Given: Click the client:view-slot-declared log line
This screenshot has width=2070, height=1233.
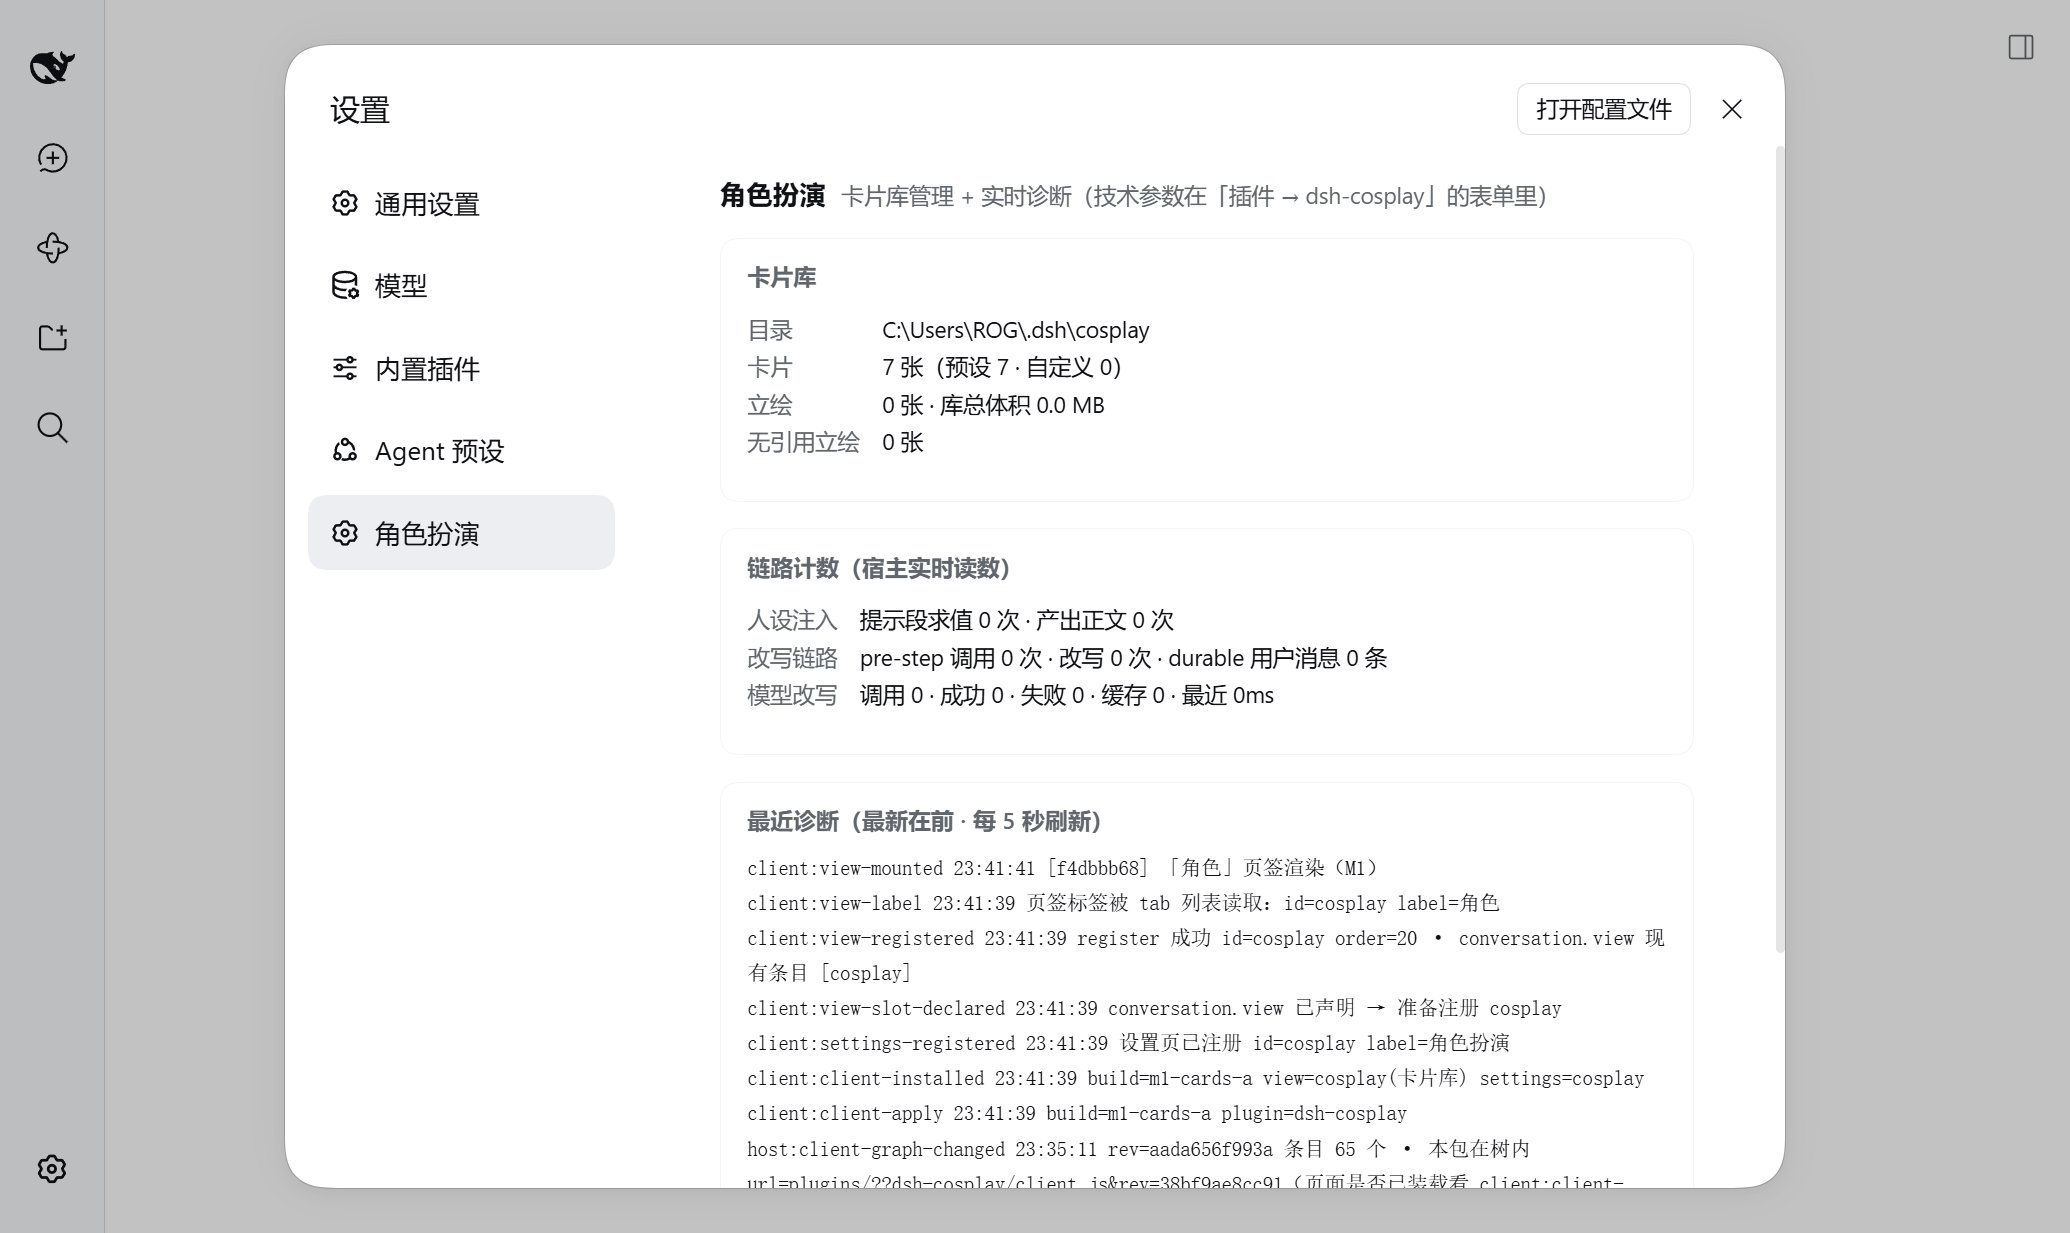Looking at the screenshot, I should [1154, 1008].
